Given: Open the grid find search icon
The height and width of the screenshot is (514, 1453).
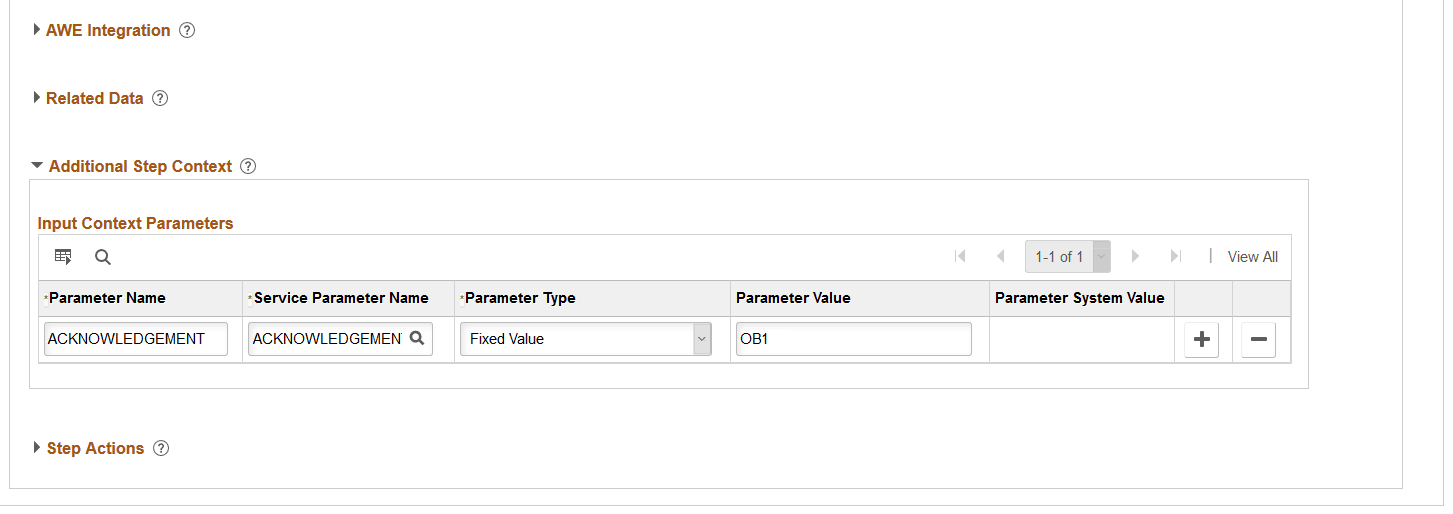Looking at the screenshot, I should 103,257.
